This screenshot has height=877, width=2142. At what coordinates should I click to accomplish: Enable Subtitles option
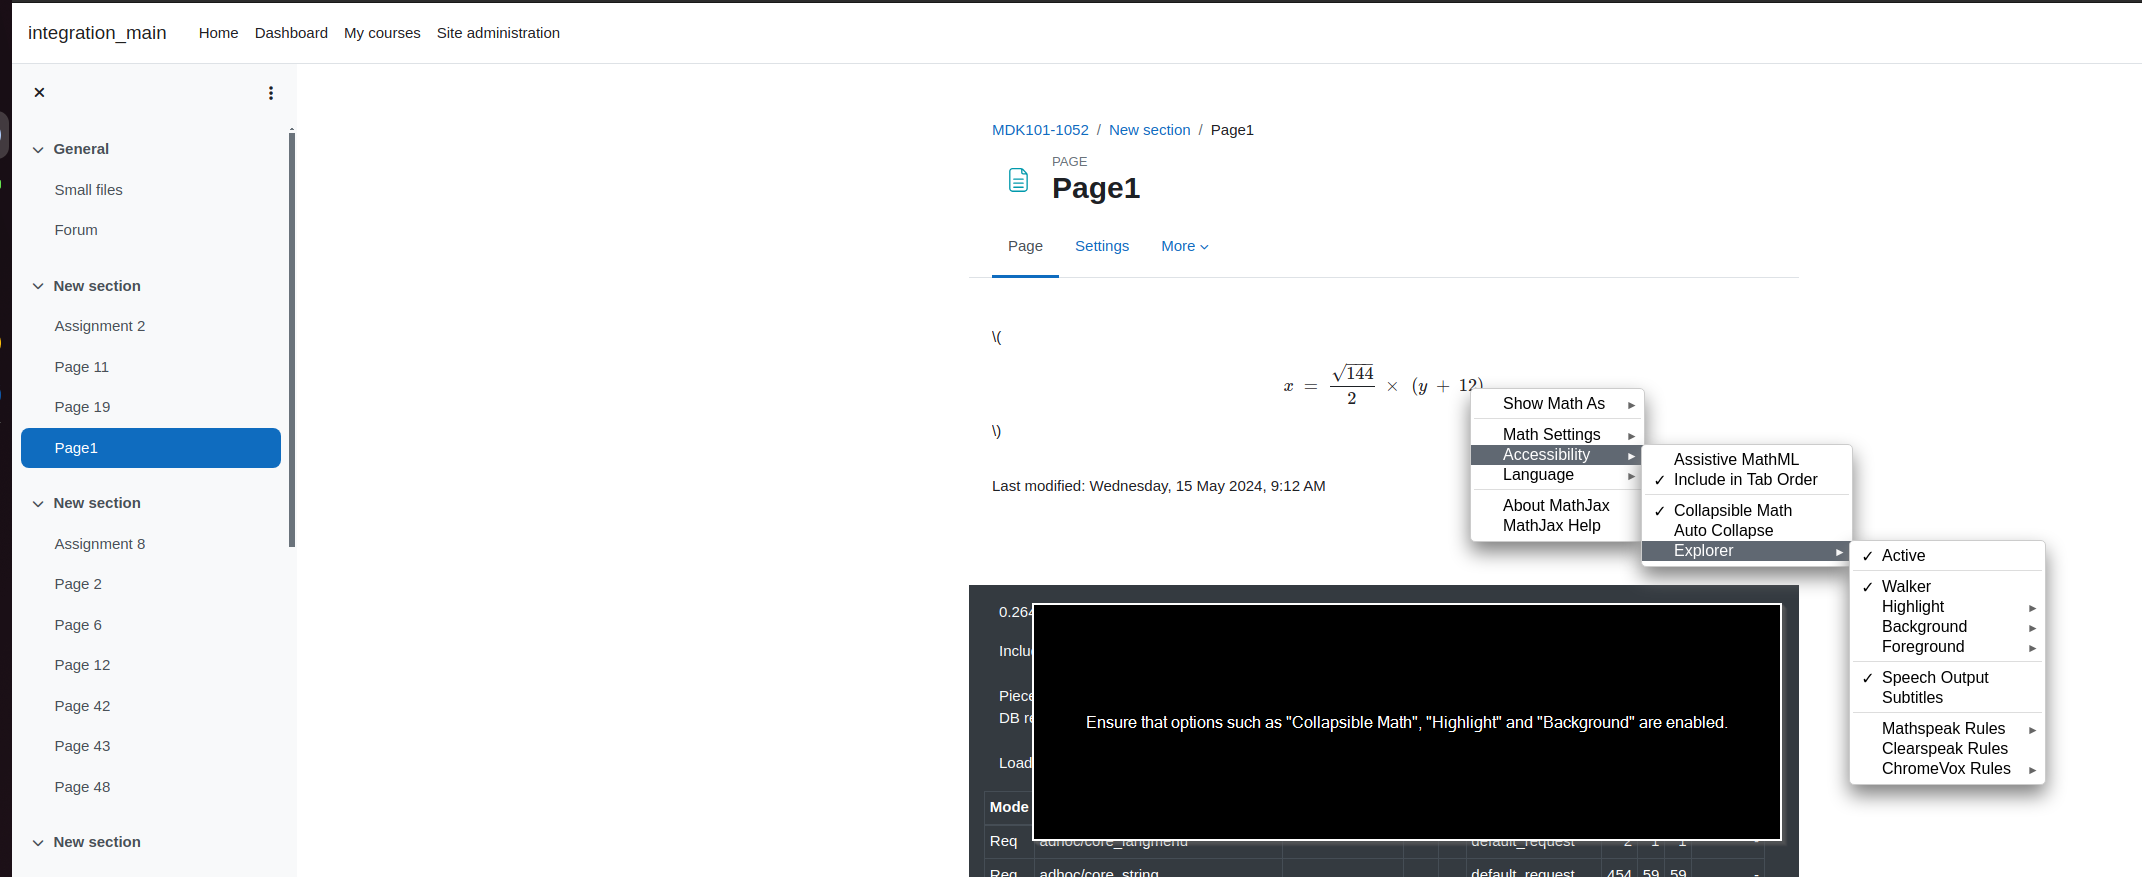[1947, 698]
